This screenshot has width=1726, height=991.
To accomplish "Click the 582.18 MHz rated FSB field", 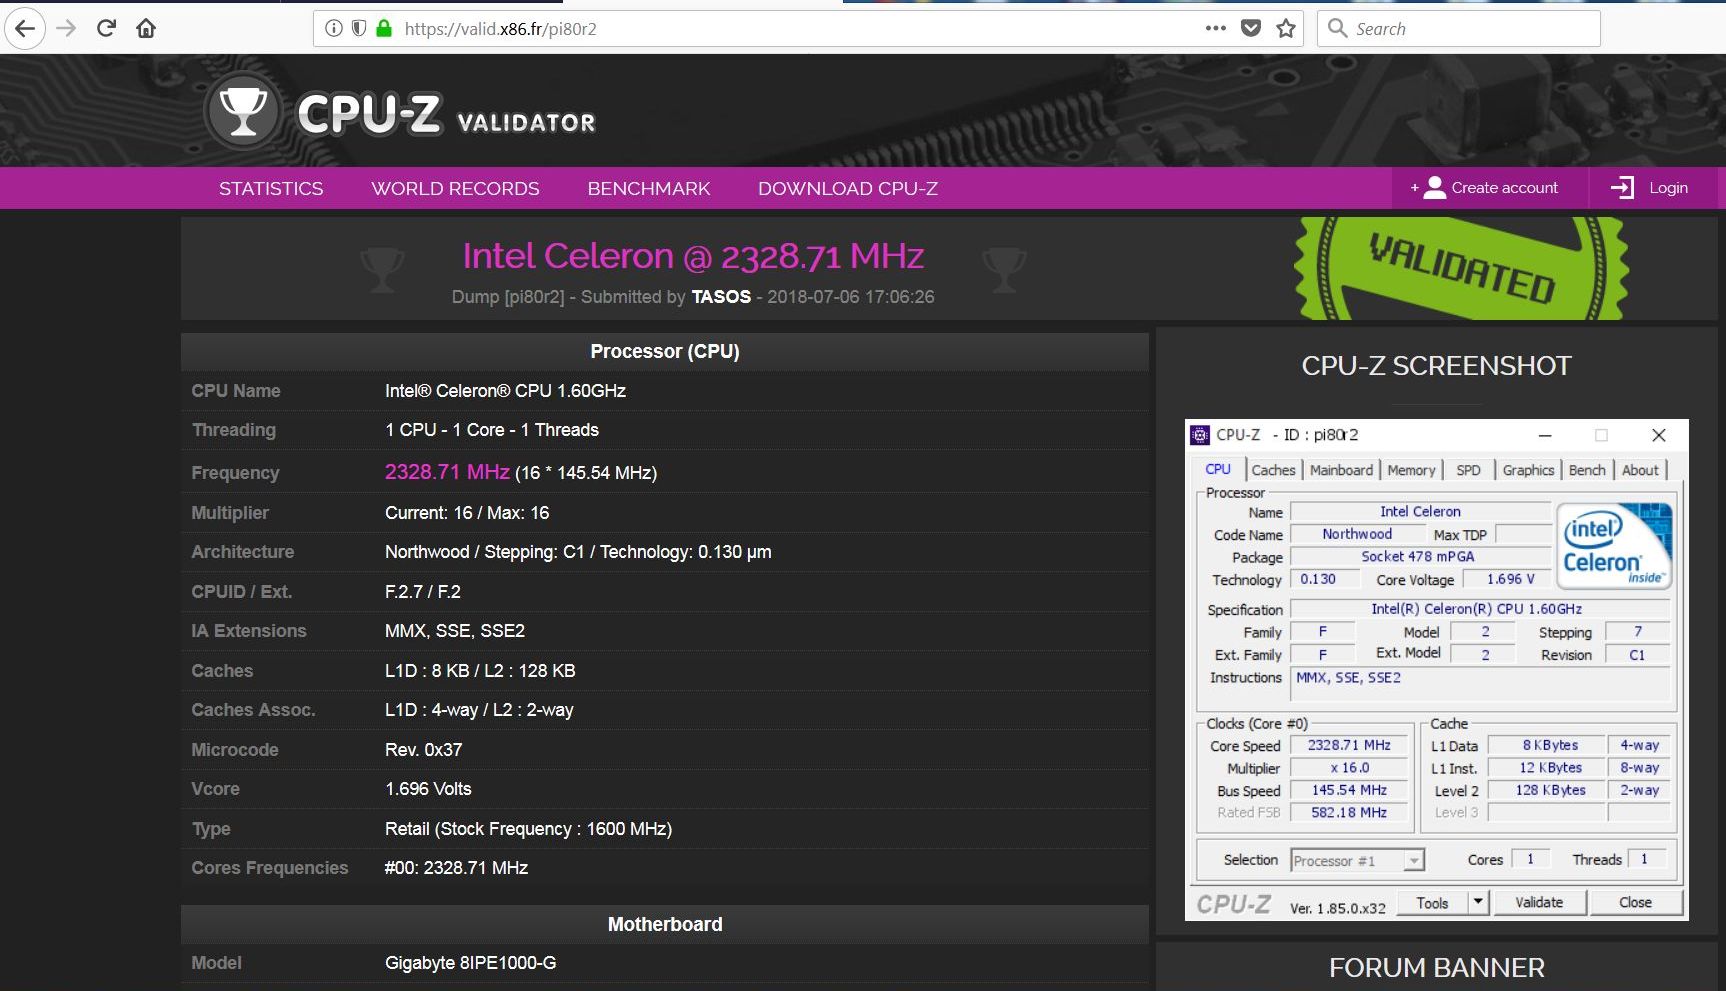I will pos(1349,813).
